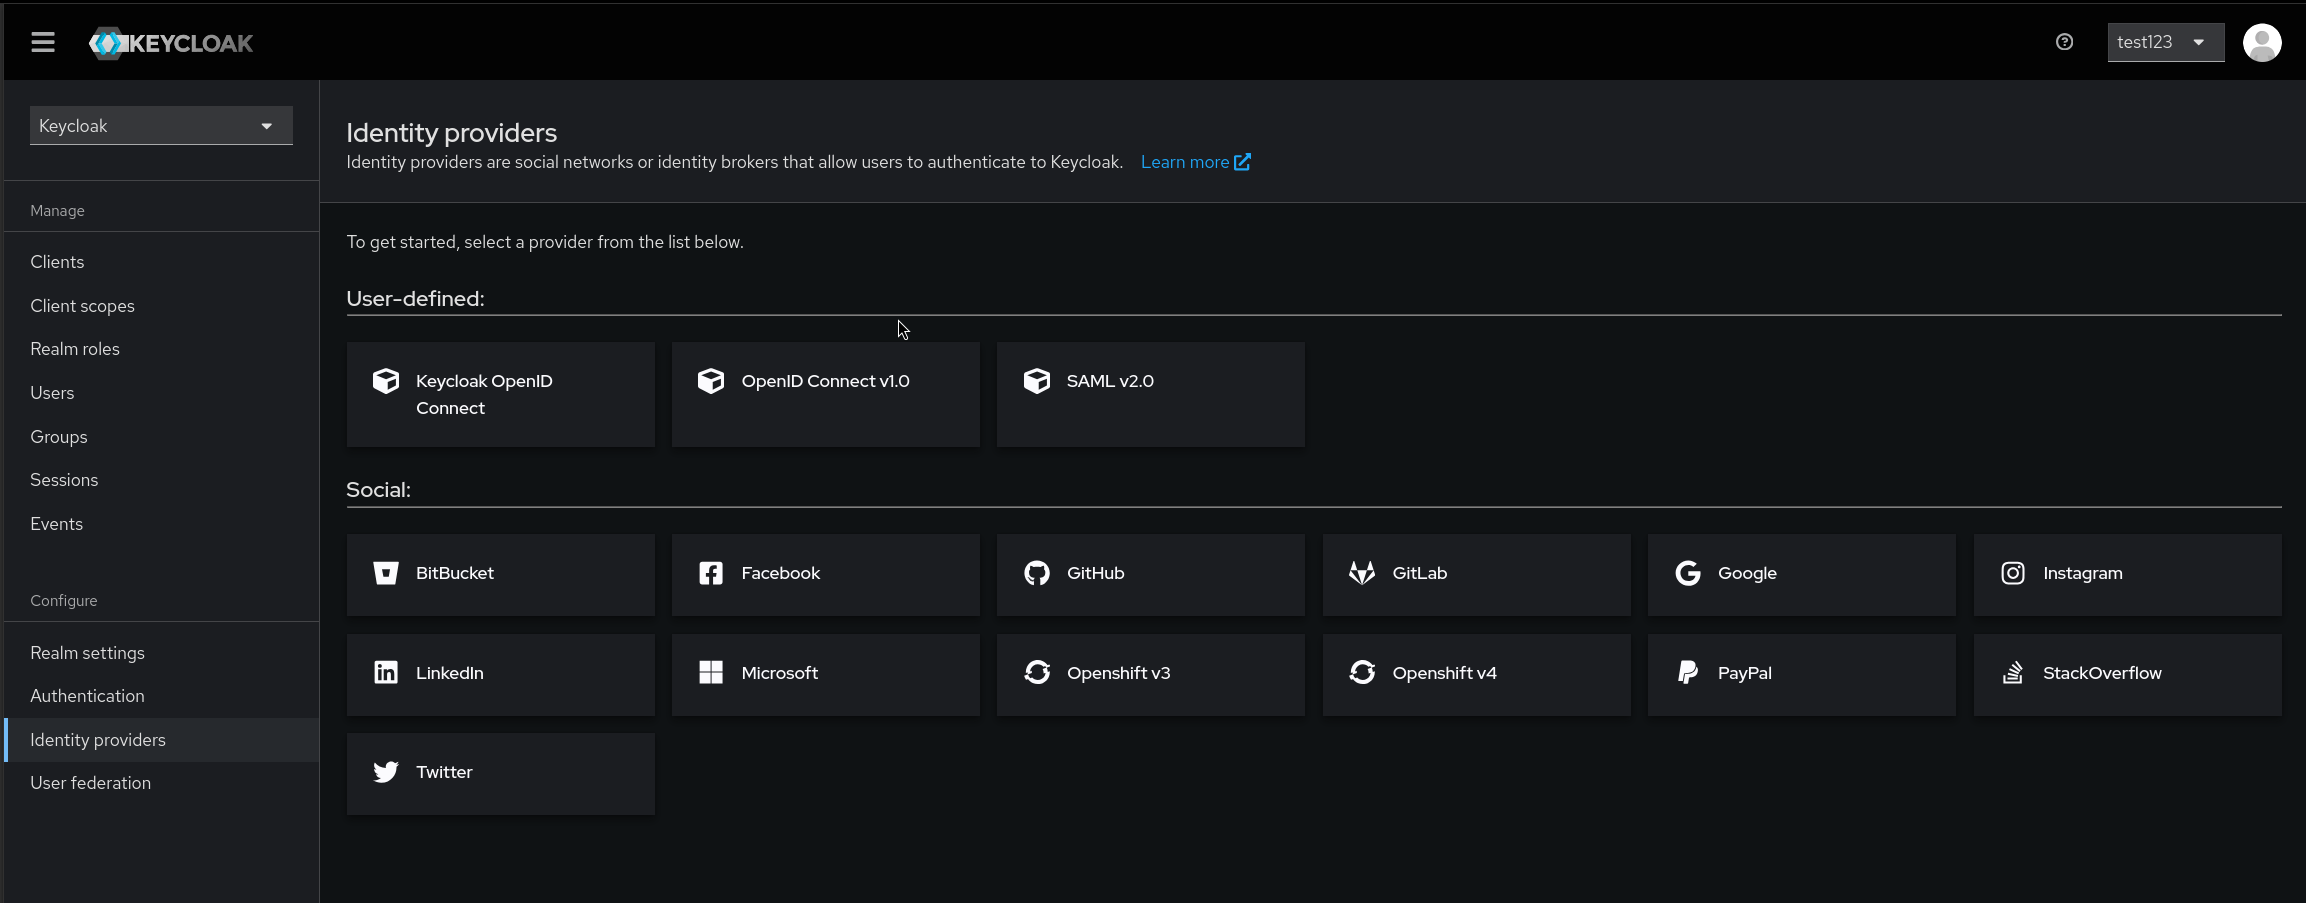Choose the GitHub provider card

[1150, 574]
